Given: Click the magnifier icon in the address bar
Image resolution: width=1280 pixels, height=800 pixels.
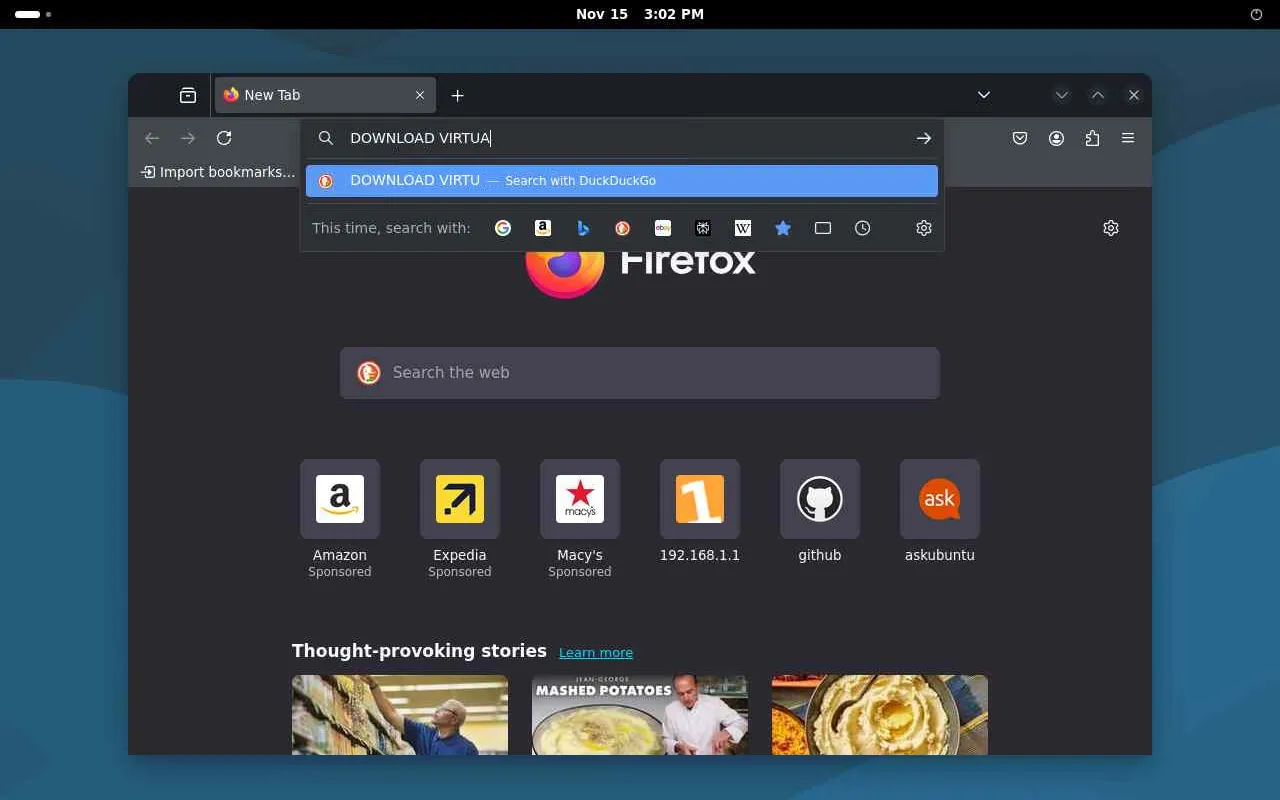Looking at the screenshot, I should (x=326, y=138).
